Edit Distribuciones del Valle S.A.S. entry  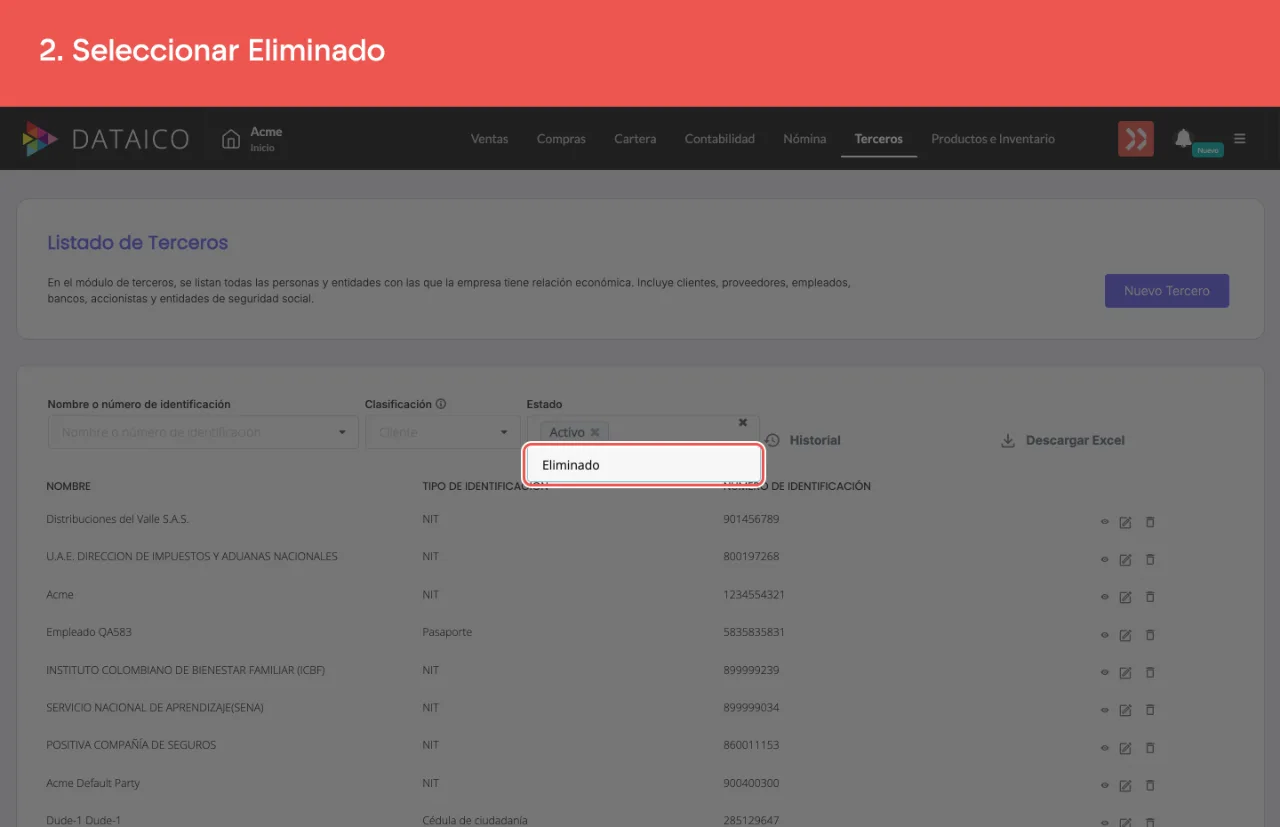(1125, 521)
